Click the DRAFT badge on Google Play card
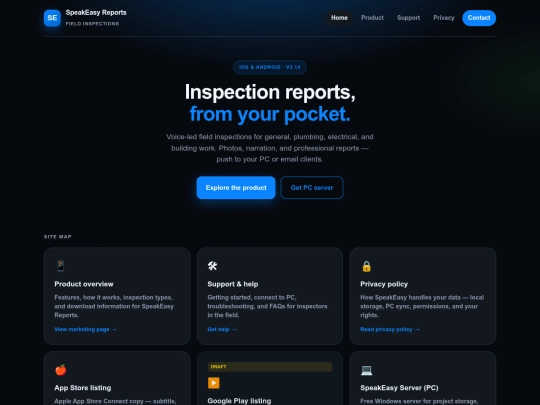 270,367
